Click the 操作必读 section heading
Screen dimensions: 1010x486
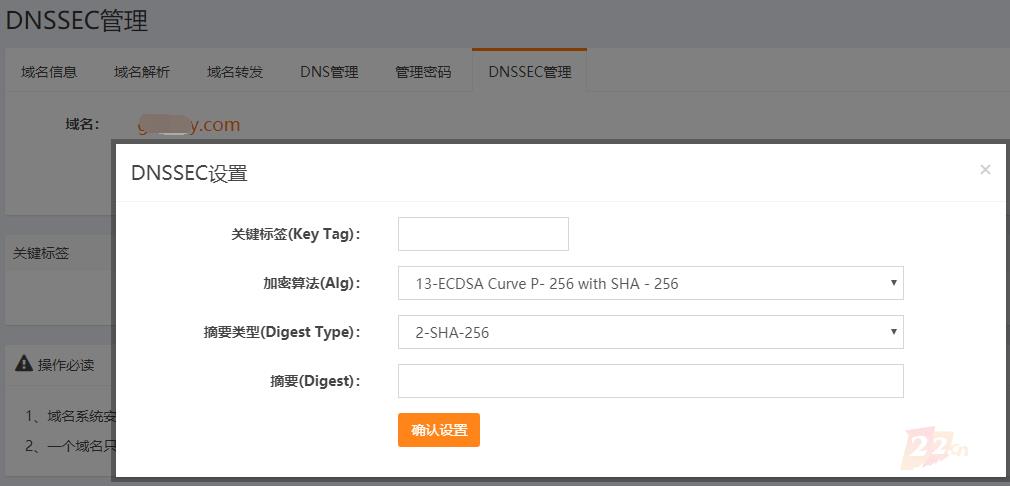point(66,365)
